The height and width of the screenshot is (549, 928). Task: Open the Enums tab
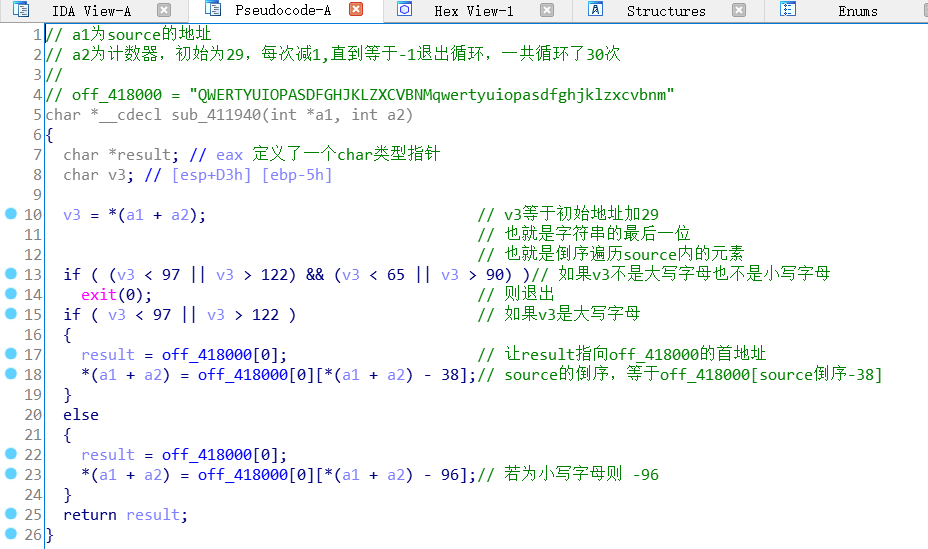[858, 11]
